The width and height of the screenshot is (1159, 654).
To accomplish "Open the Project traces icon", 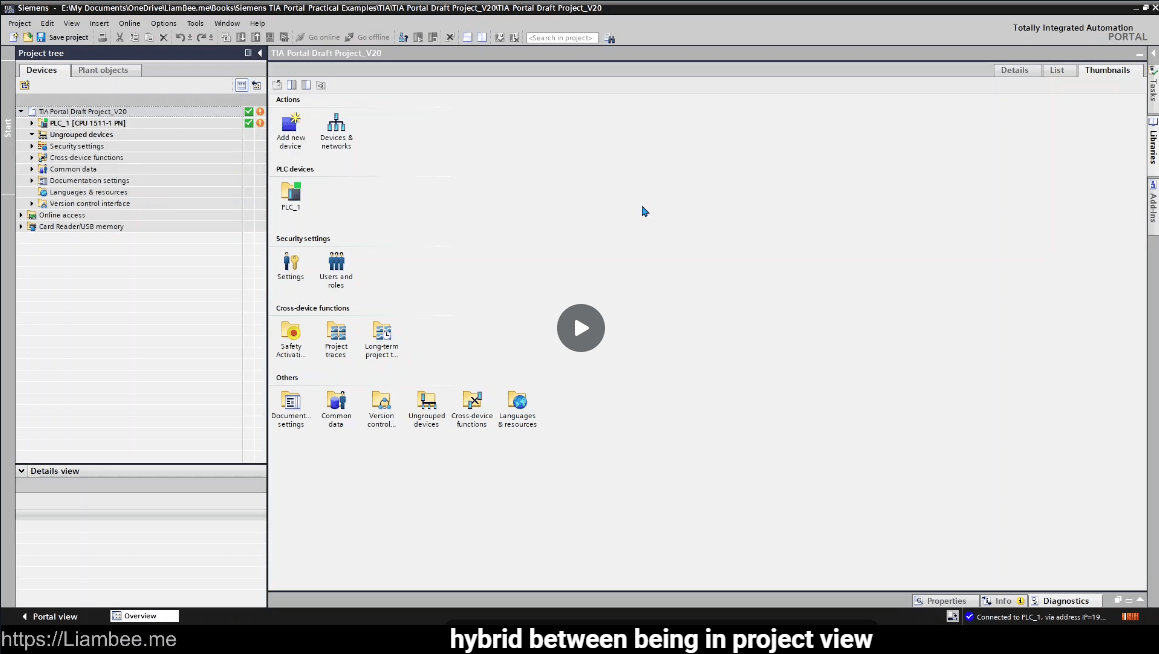I will pyautogui.click(x=336, y=331).
